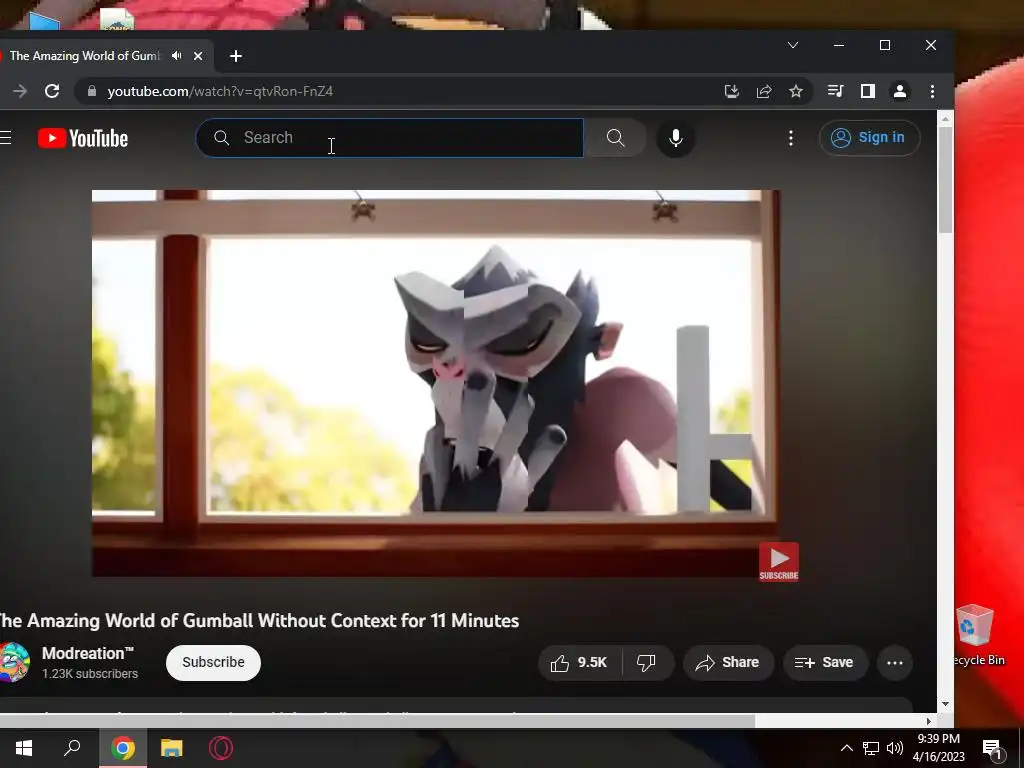Show hidden system tray icons
The width and height of the screenshot is (1024, 768).
pyautogui.click(x=846, y=748)
